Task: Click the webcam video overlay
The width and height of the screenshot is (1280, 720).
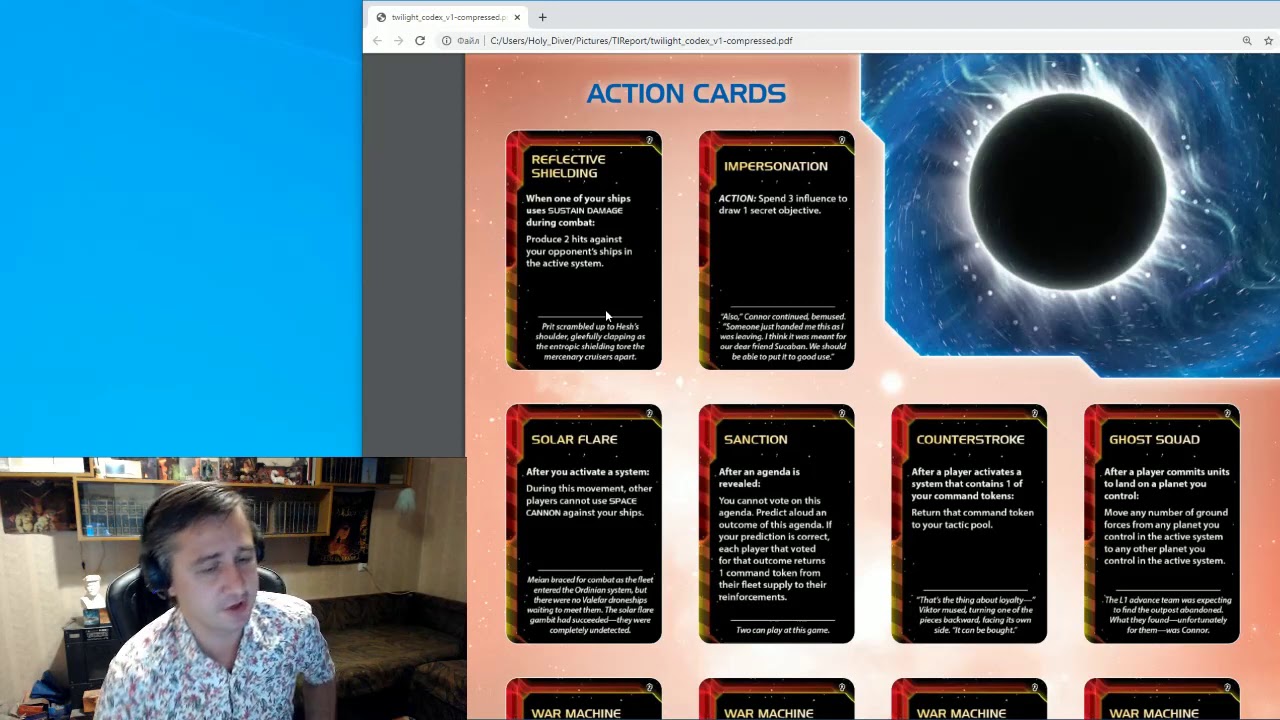Action: click(x=233, y=589)
